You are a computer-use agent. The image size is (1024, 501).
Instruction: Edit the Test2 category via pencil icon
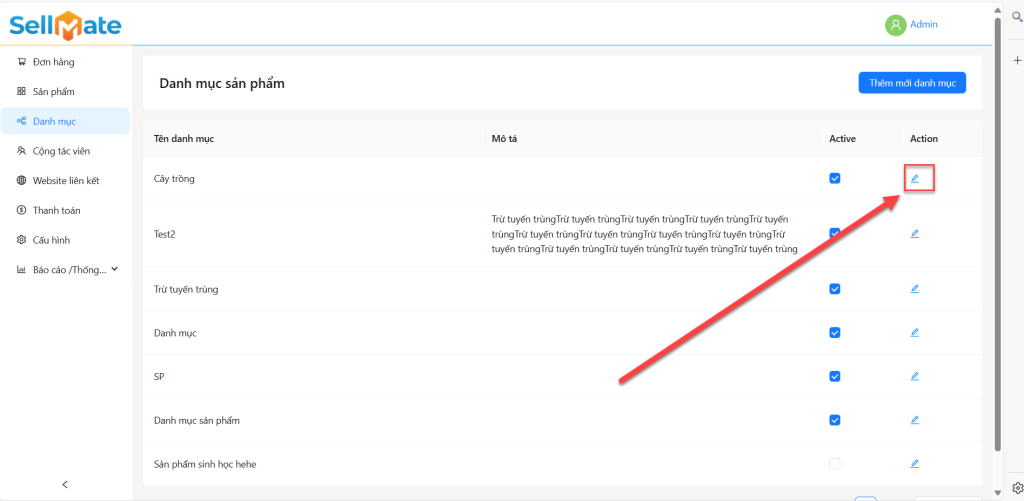(914, 233)
